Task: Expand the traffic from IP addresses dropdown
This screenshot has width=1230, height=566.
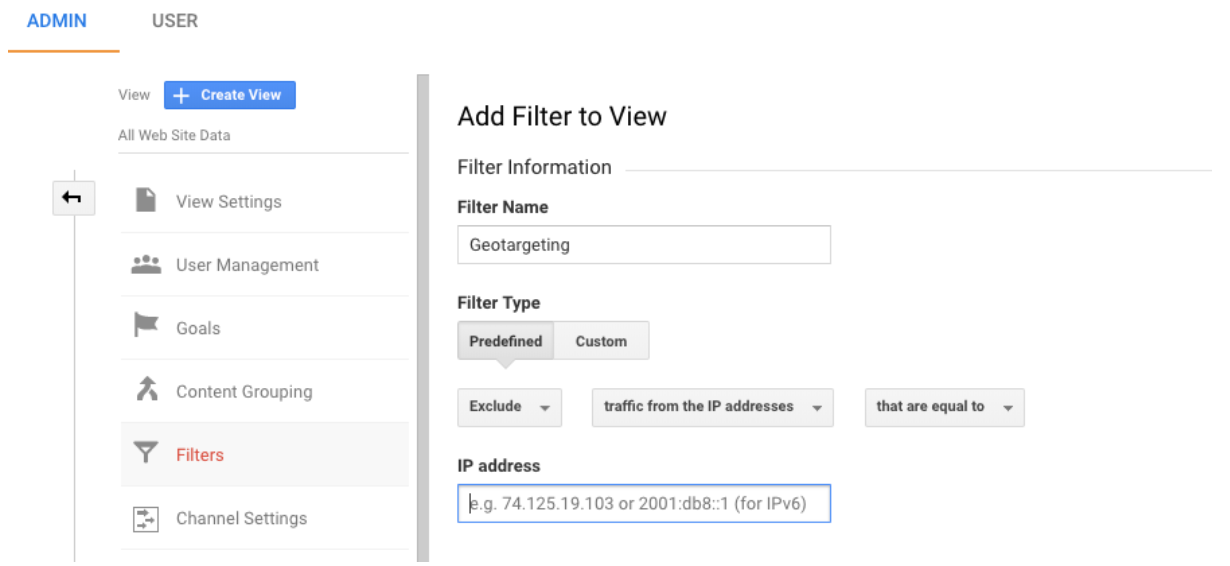Action: [712, 407]
